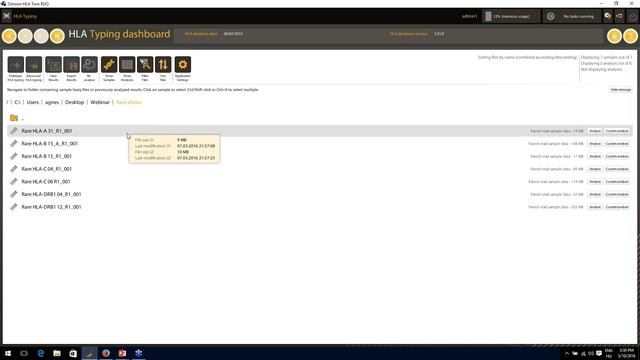Click Analyse for Rare HLA-A 31_R1_001
This screenshot has height=360, width=640.
point(595,131)
